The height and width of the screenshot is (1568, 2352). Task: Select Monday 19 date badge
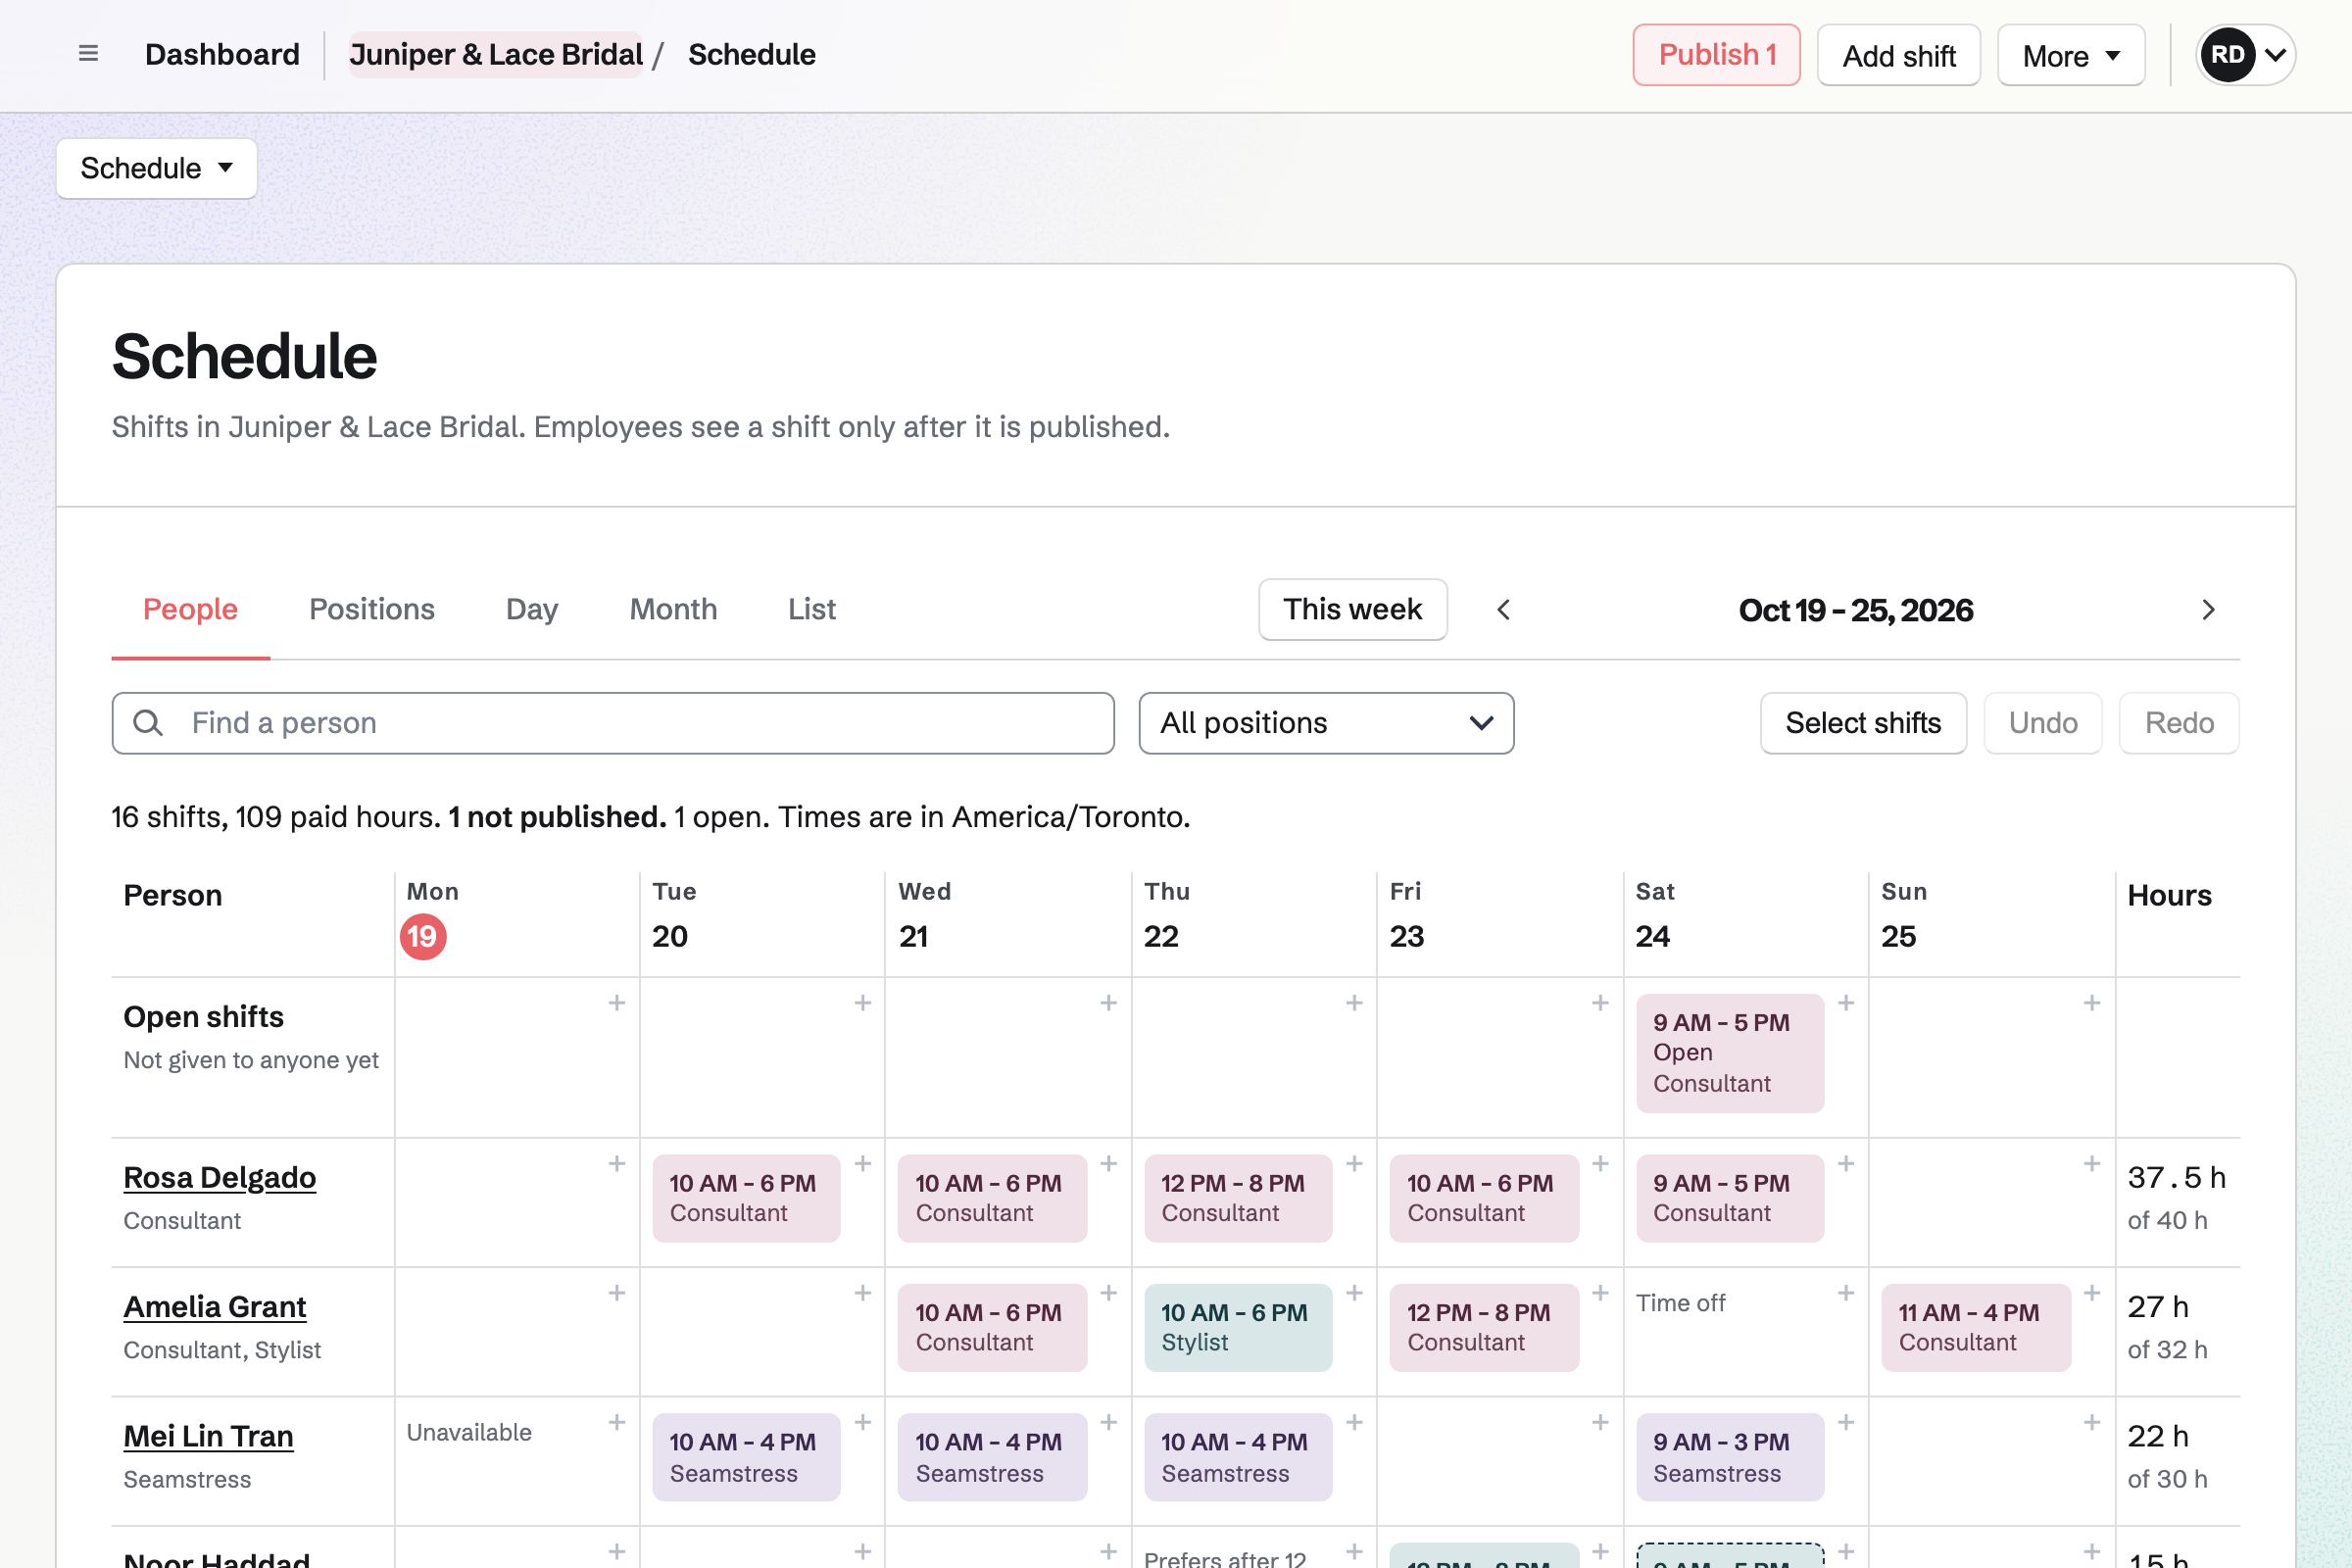coord(423,937)
